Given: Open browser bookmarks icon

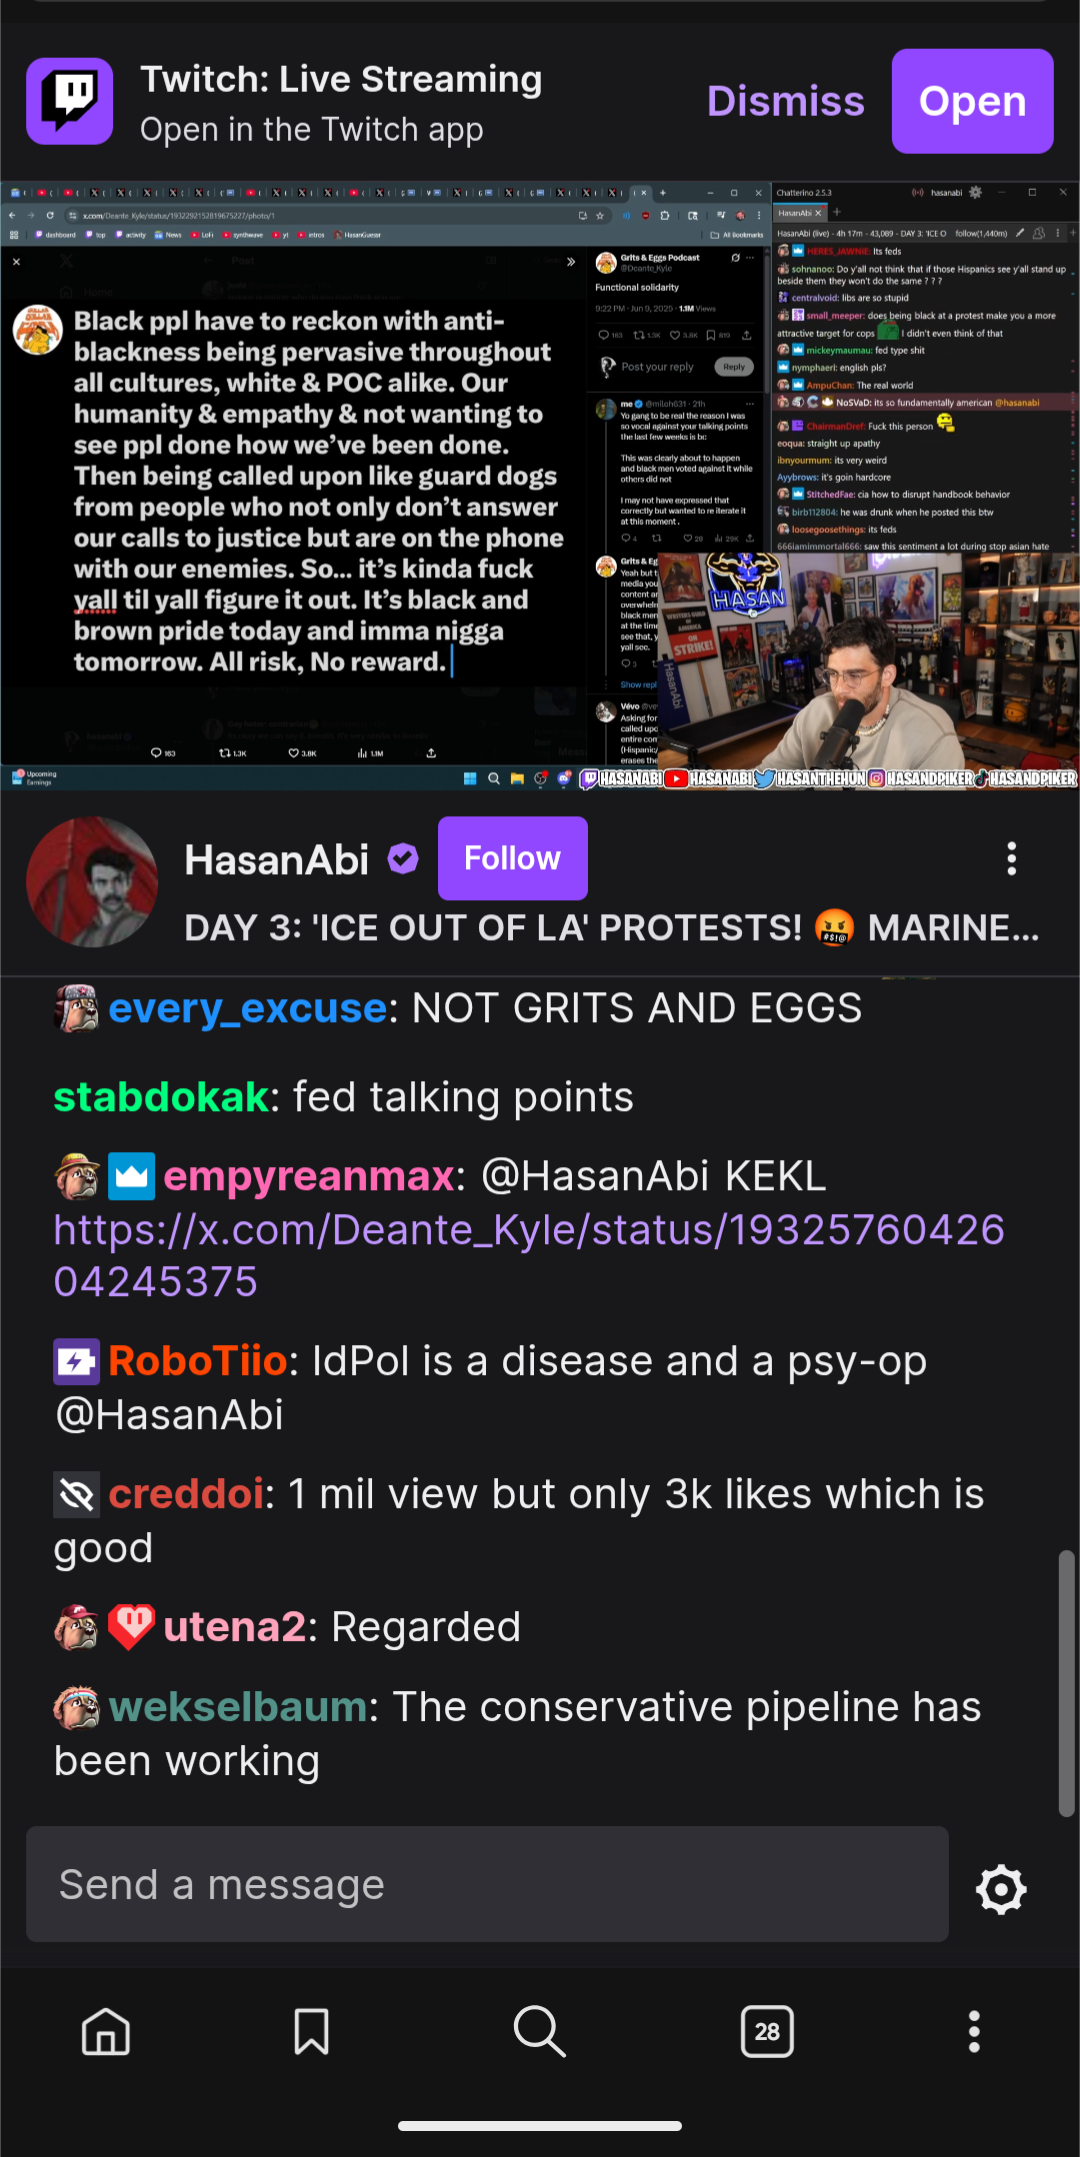Looking at the screenshot, I should (311, 2032).
